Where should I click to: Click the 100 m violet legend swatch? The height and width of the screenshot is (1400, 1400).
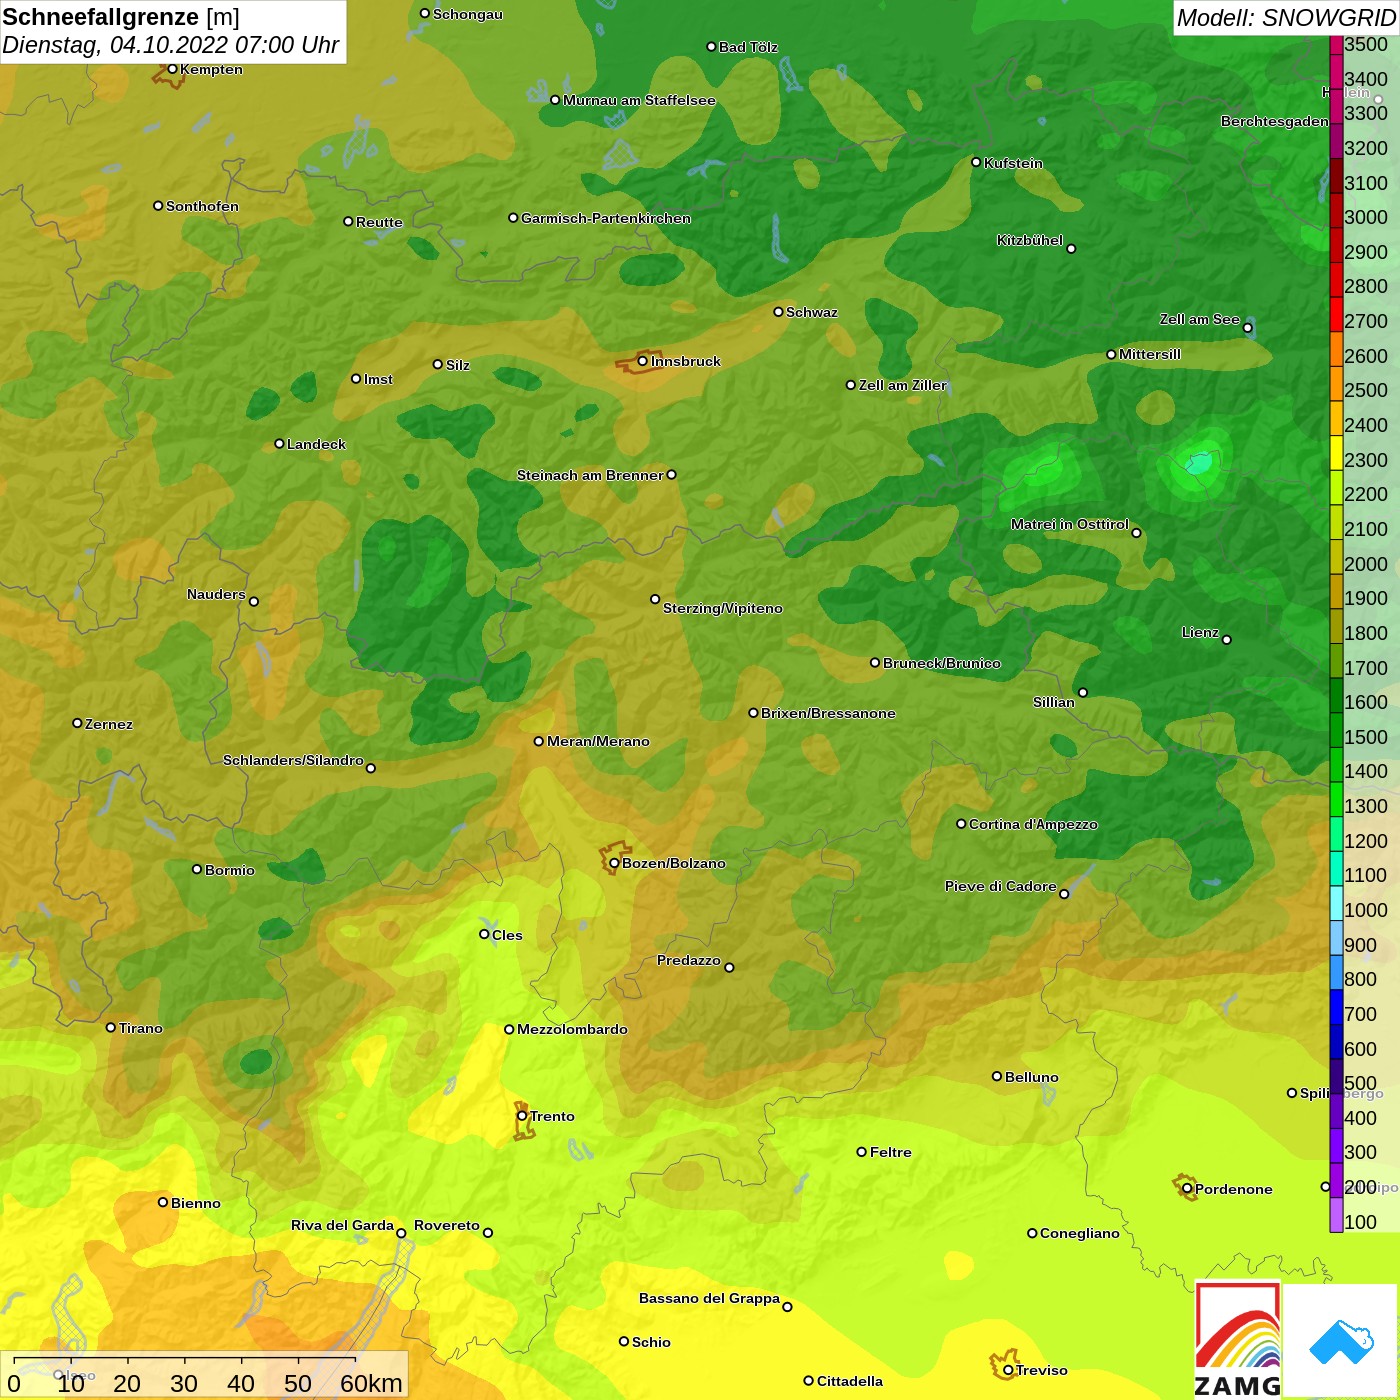point(1336,1215)
